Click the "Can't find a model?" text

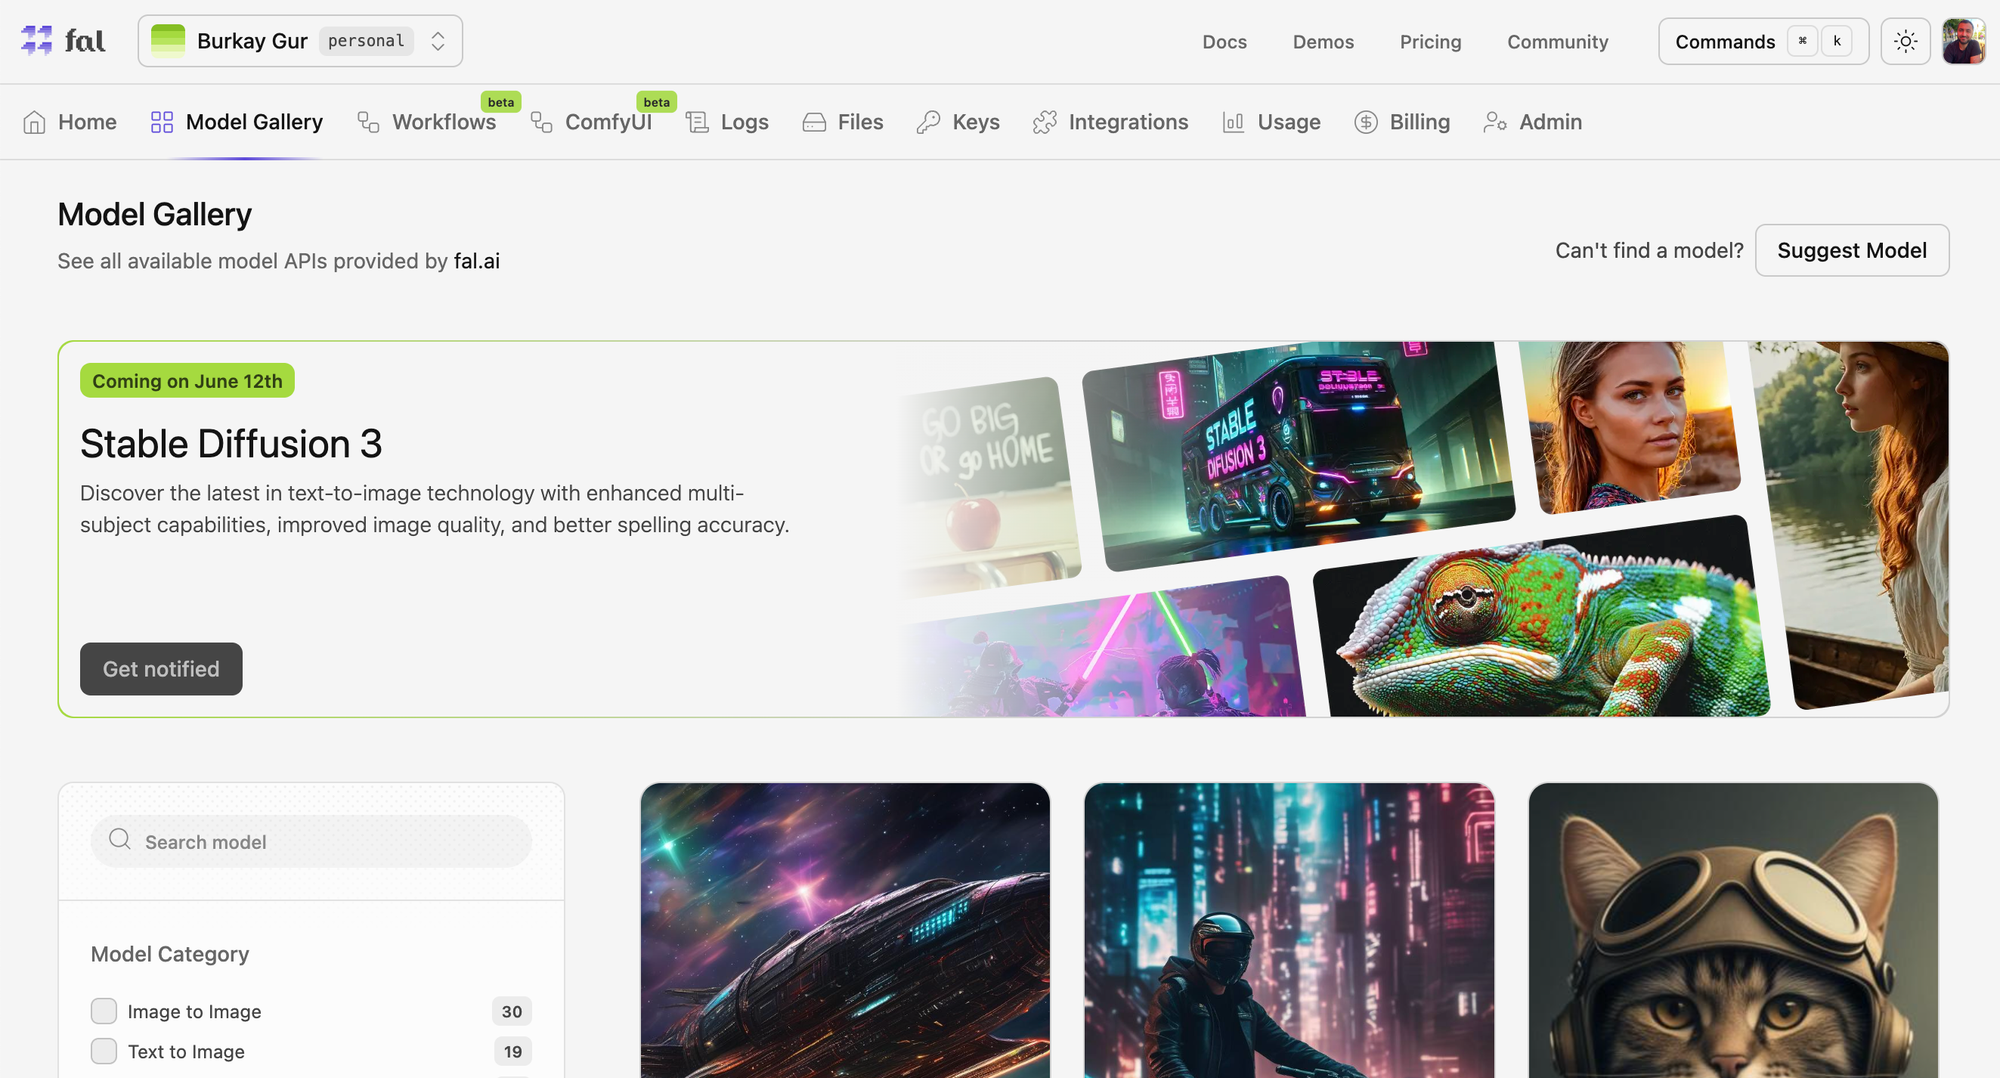click(1649, 250)
